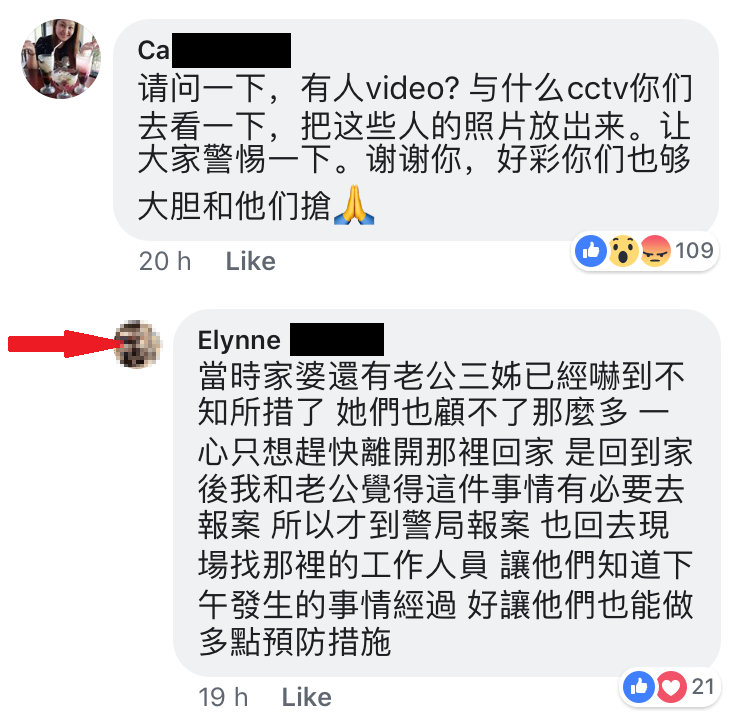747x726 pixels.
Task: Click the simplified Chinese comment about cctv video
Action: point(414,148)
